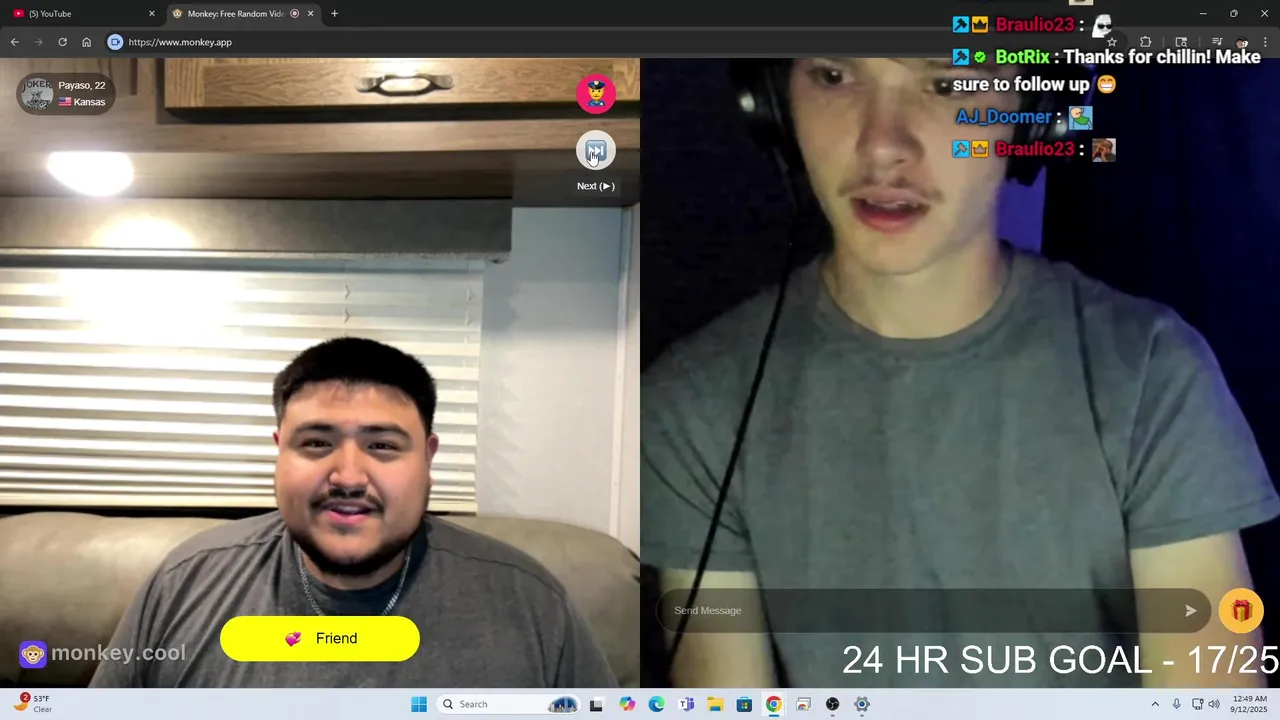Open Settings gear on the taskbar
This screenshot has height=720, width=1280.
(862, 705)
